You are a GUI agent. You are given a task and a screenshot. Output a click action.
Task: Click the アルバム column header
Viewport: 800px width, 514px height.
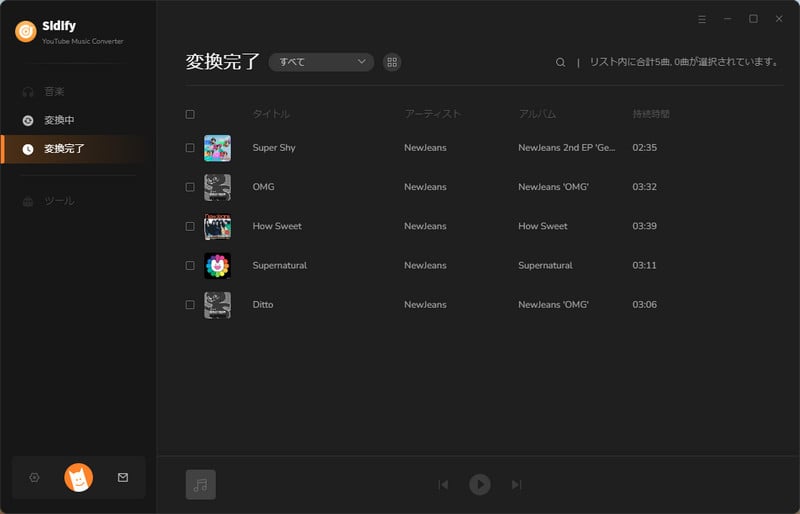(x=537, y=114)
